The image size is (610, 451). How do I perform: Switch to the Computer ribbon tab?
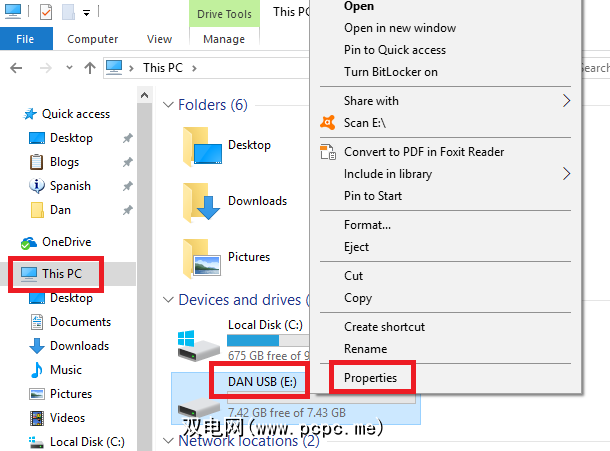tap(93, 39)
